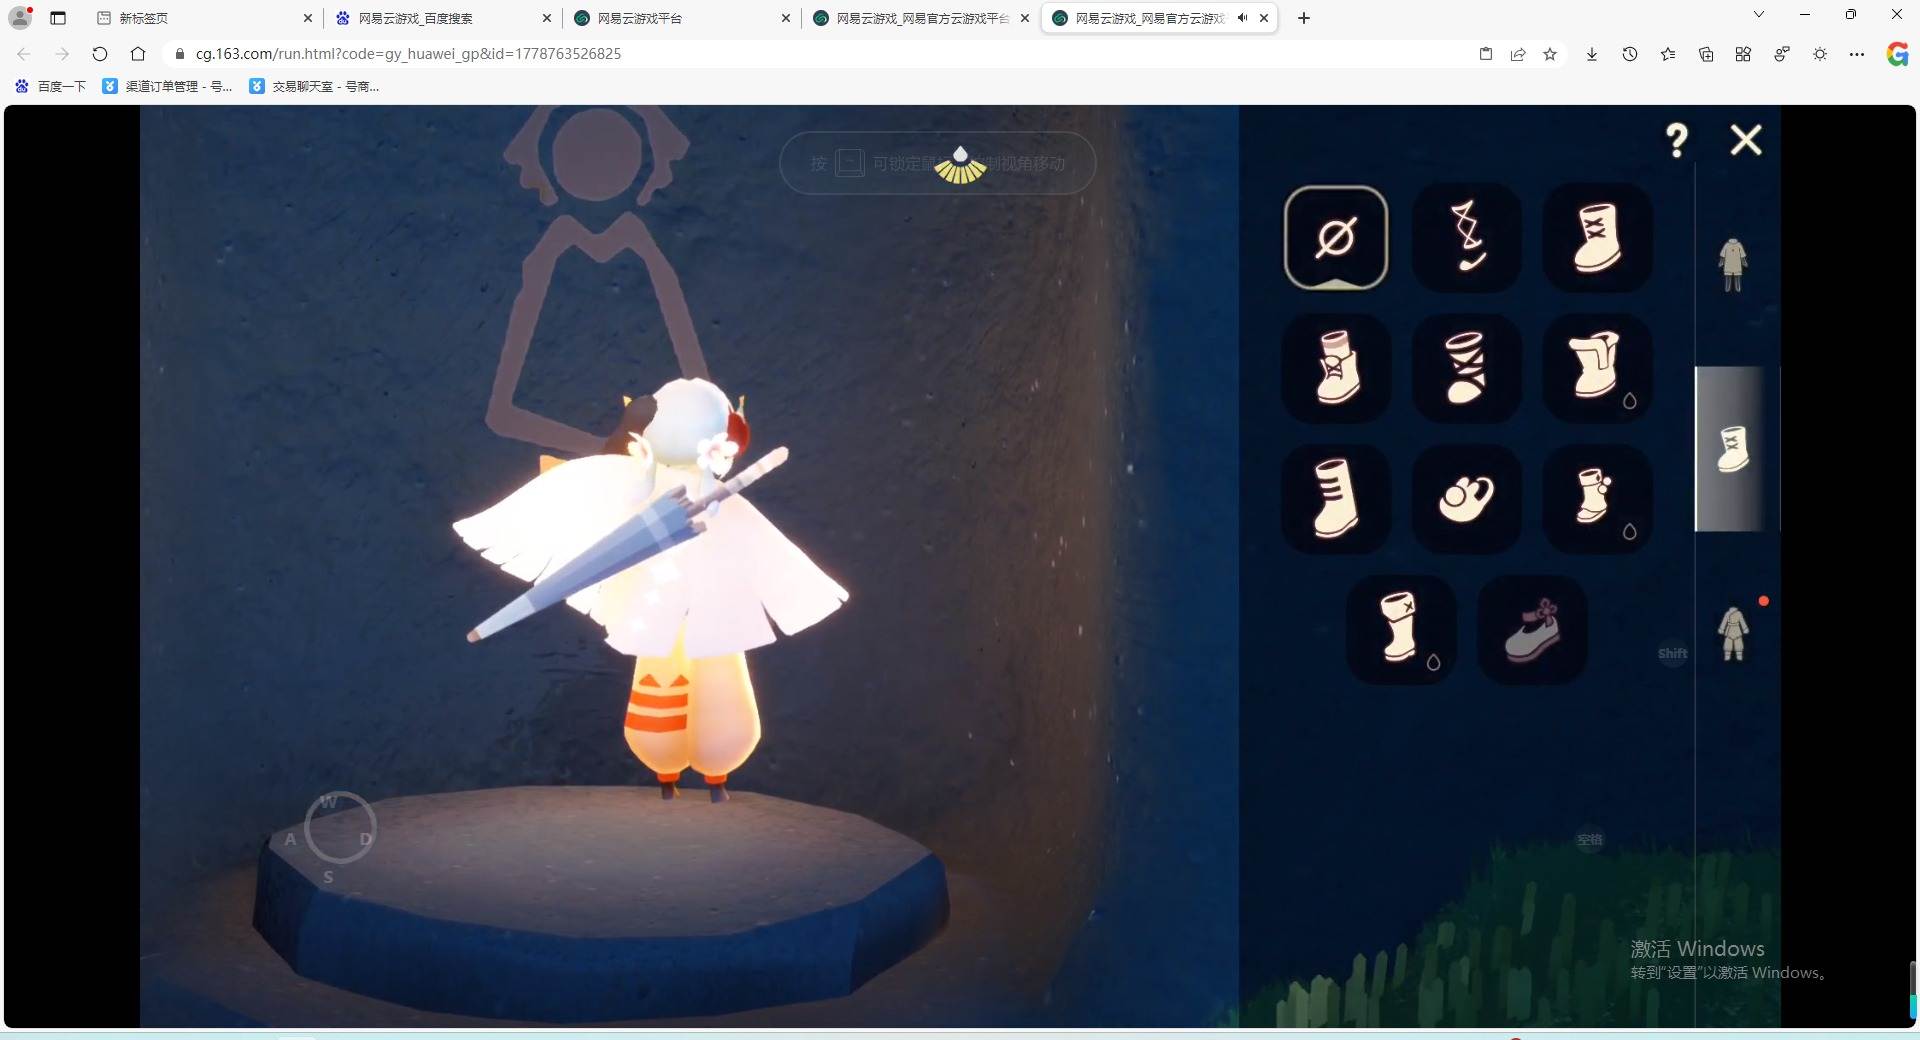Screen dimensions: 1920x1040
Task: Click the clipboard icon in address bar
Action: pyautogui.click(x=1486, y=54)
